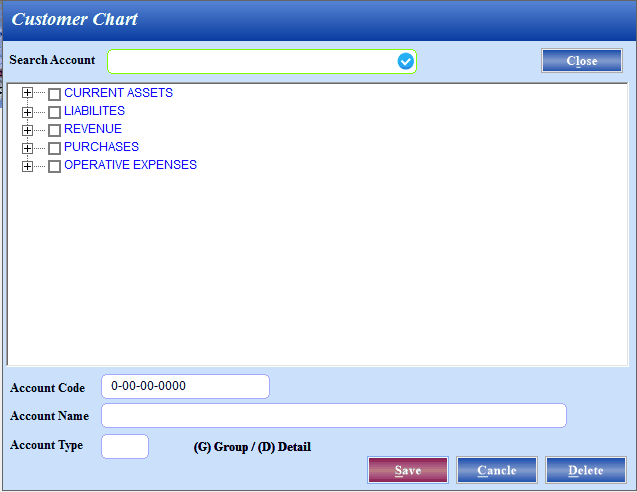Expand the LIABILITES tree node
Image resolution: width=637 pixels, height=492 pixels.
click(x=27, y=112)
